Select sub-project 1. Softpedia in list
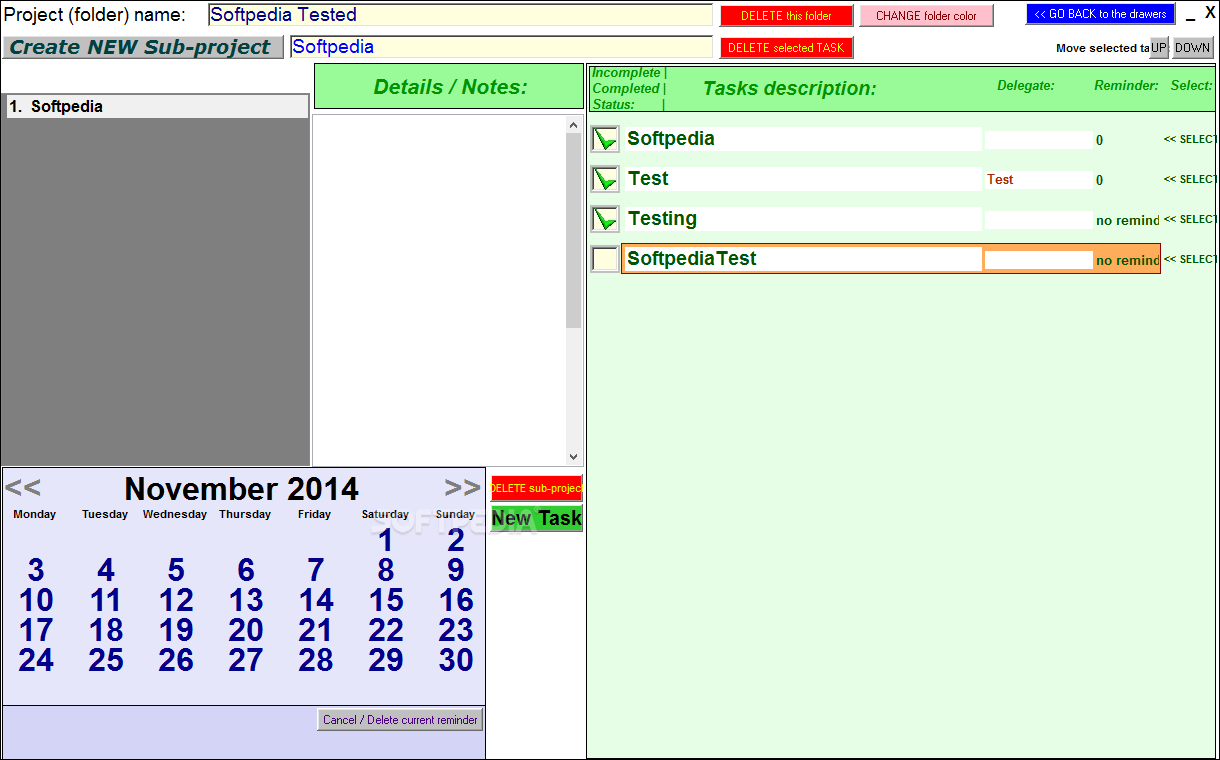Image resolution: width=1220 pixels, height=760 pixels. (x=157, y=107)
